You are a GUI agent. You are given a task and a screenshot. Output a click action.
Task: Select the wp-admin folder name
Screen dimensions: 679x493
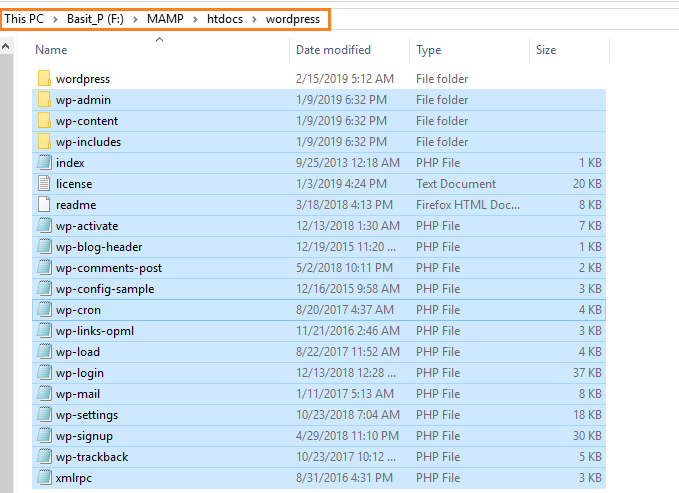point(83,100)
